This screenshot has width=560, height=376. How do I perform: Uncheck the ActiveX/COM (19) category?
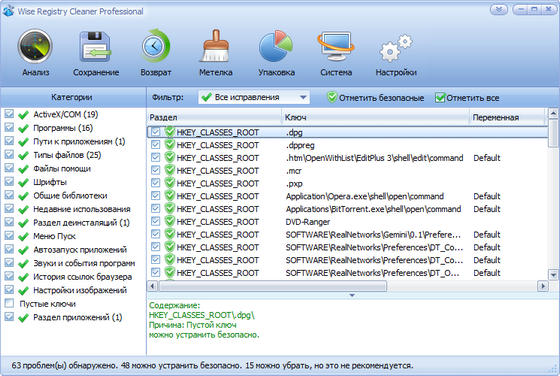(x=9, y=114)
